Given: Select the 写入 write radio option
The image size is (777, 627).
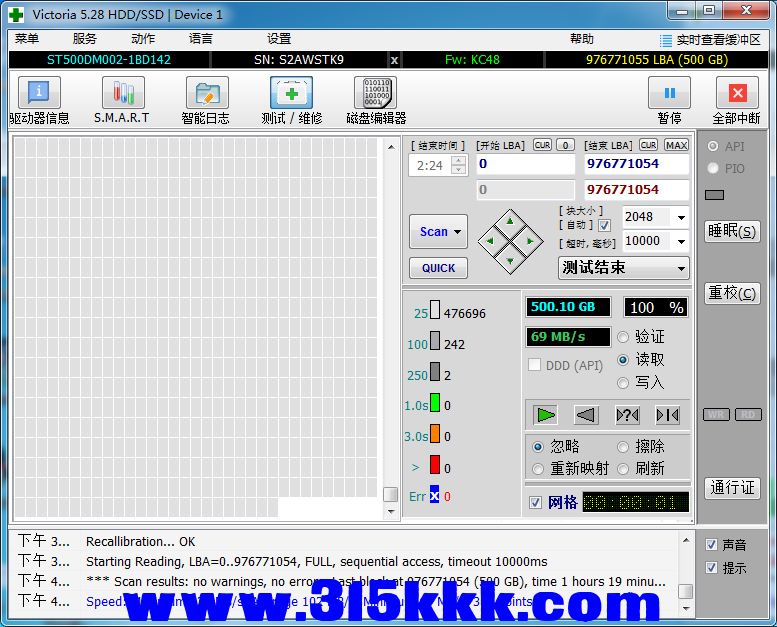Looking at the screenshot, I should click(x=624, y=382).
